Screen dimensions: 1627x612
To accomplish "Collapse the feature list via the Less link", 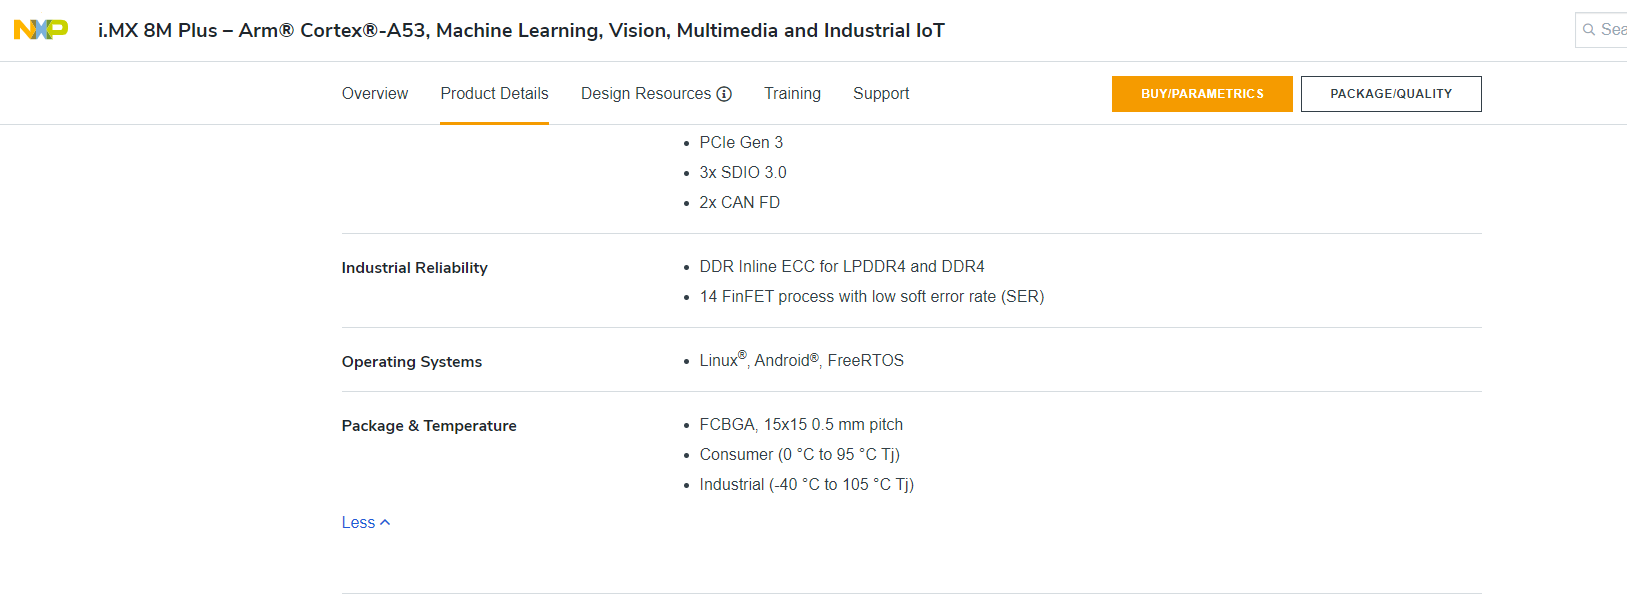I will tap(358, 521).
